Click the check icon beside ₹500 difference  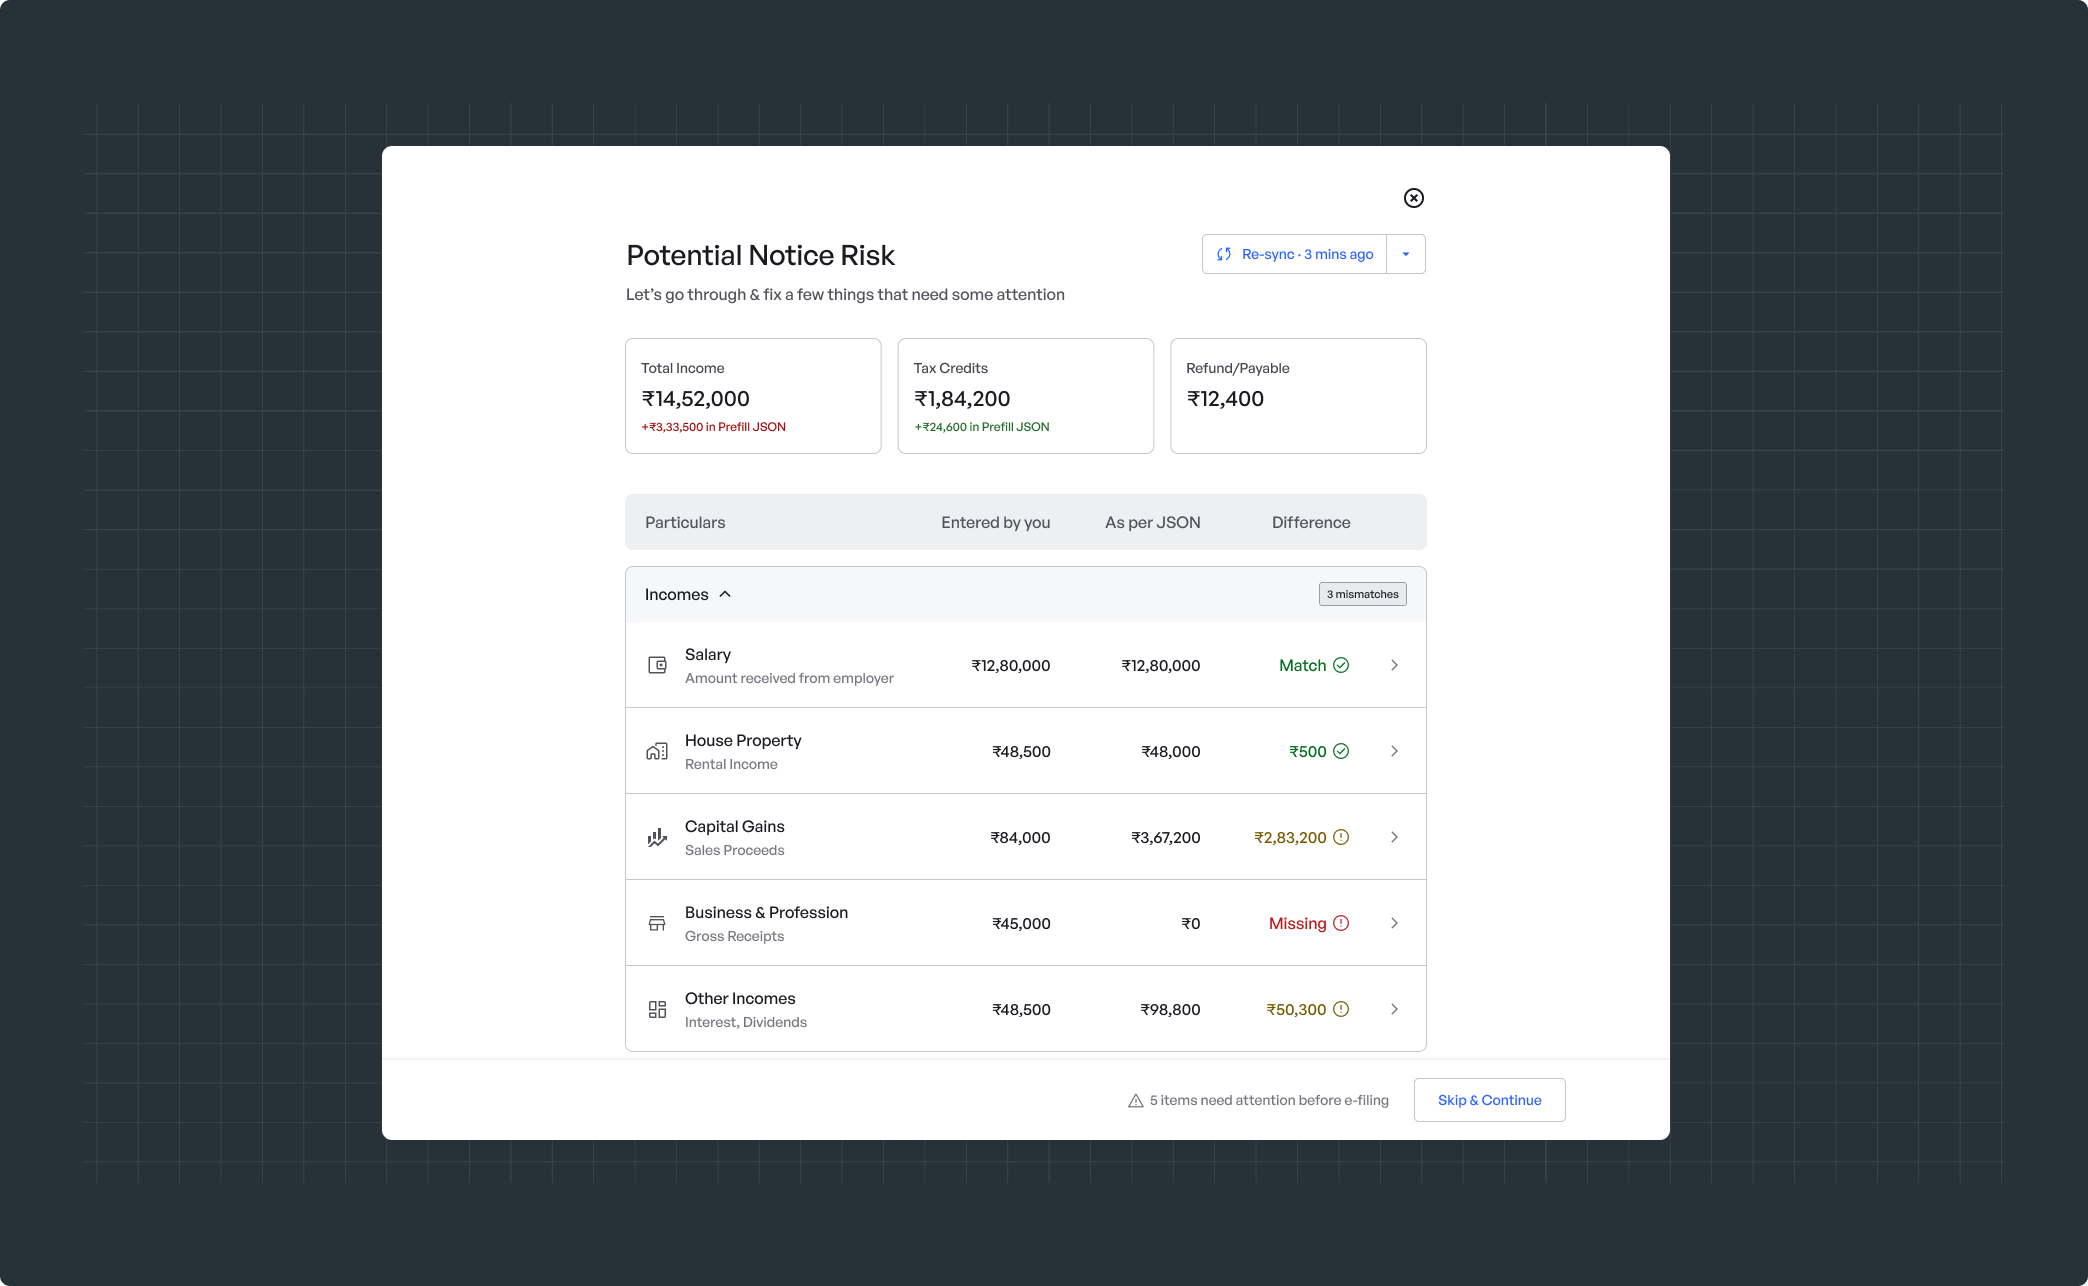1341,751
